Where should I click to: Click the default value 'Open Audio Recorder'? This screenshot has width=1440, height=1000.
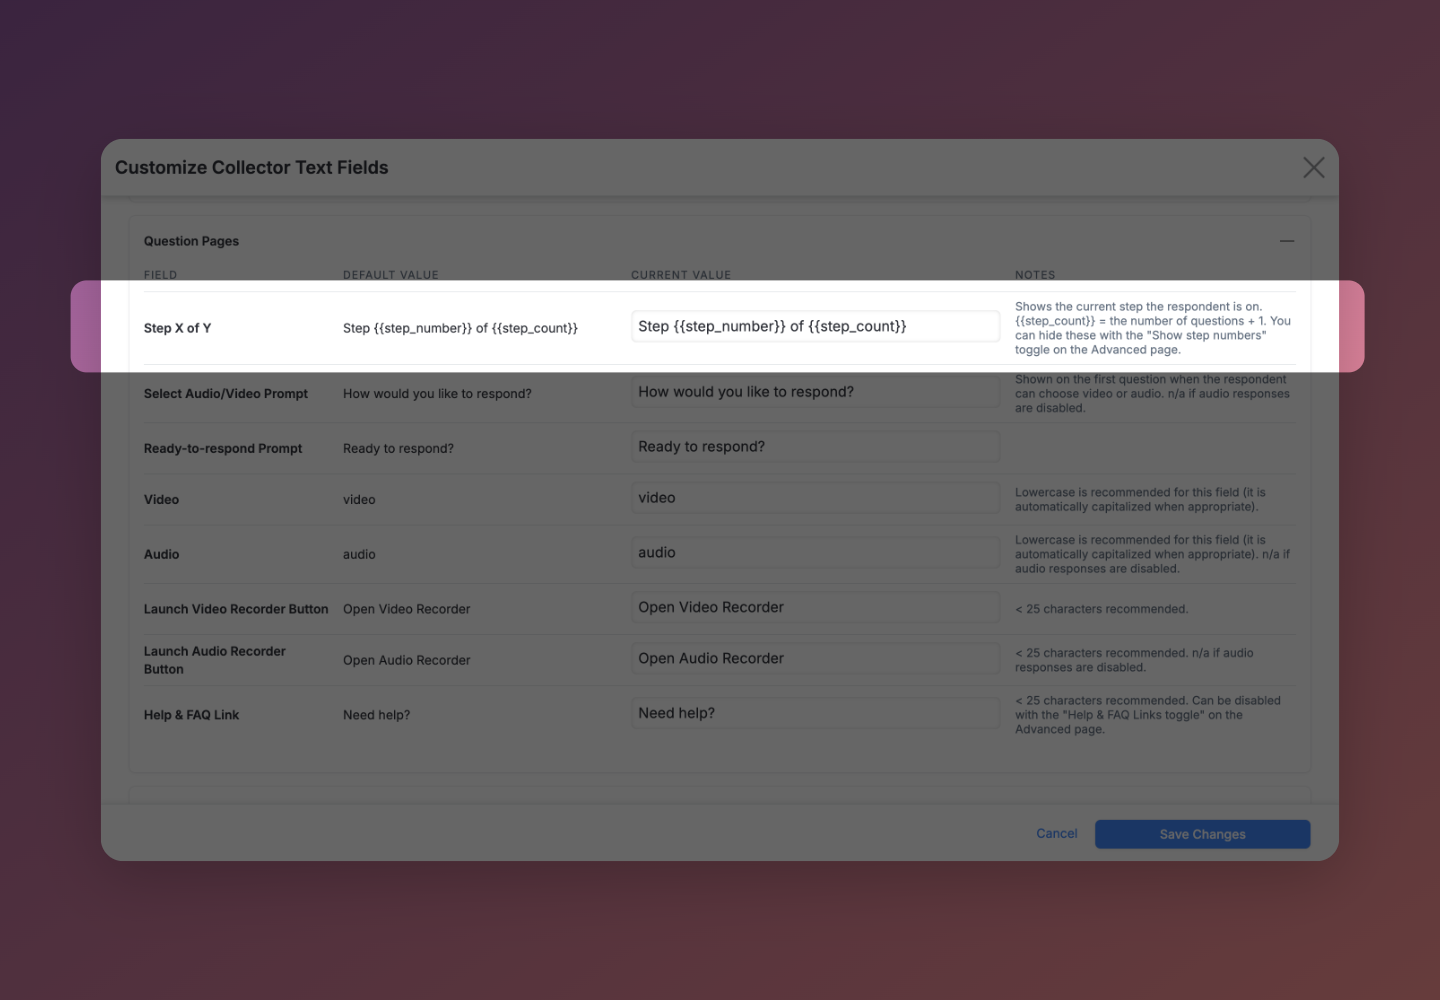(x=406, y=660)
